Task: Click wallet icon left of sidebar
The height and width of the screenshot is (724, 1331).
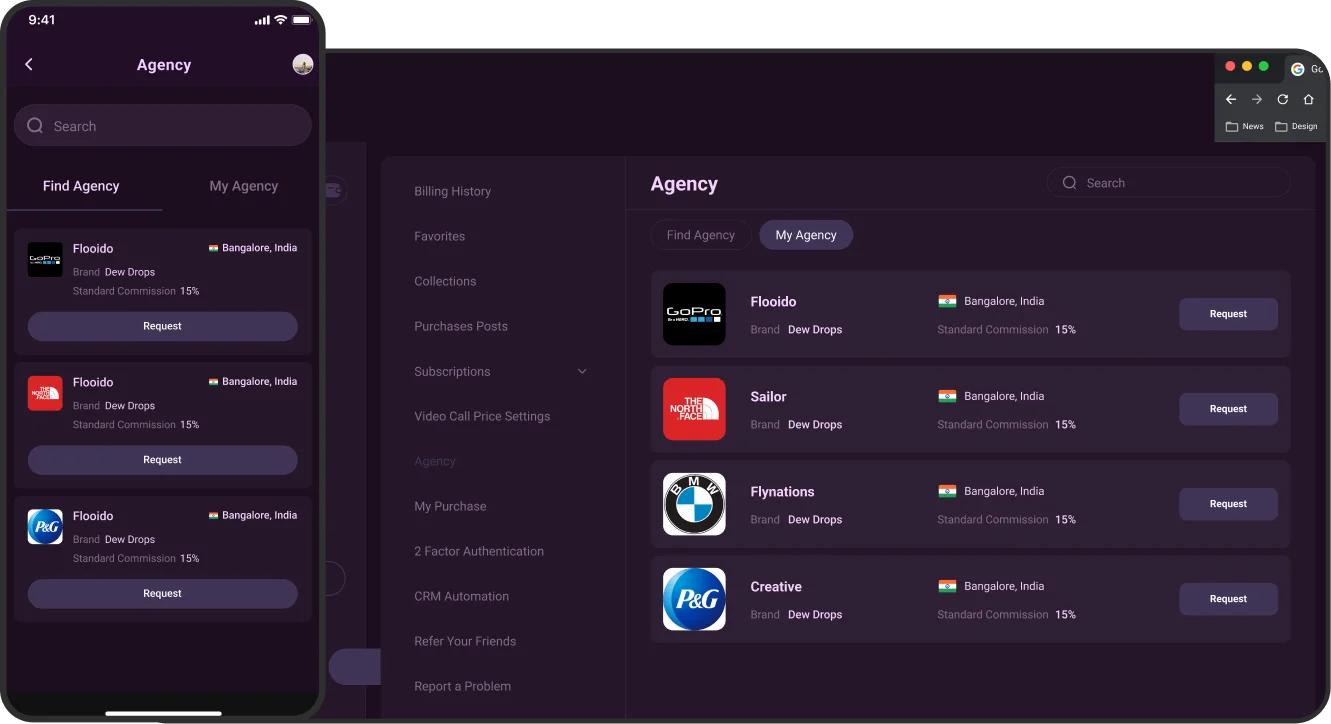Action: click(x=333, y=190)
